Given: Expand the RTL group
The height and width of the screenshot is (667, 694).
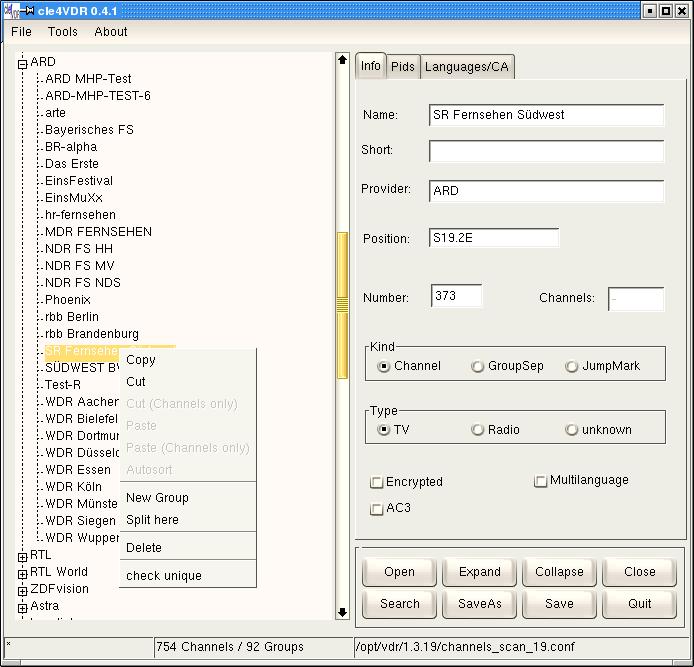Looking at the screenshot, I should click(x=22, y=556).
